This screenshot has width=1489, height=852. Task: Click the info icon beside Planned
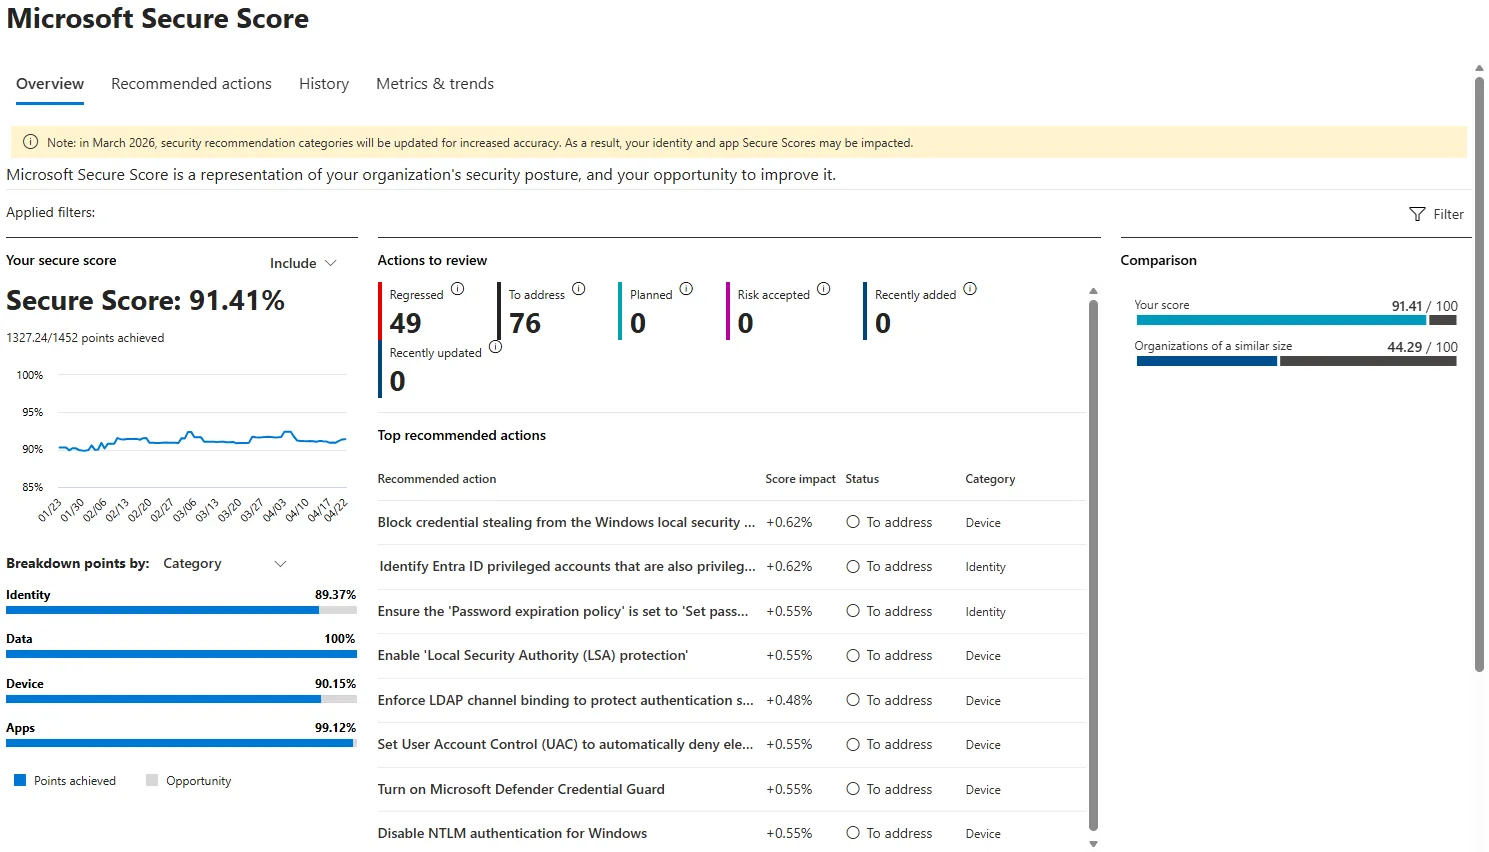[x=686, y=289]
